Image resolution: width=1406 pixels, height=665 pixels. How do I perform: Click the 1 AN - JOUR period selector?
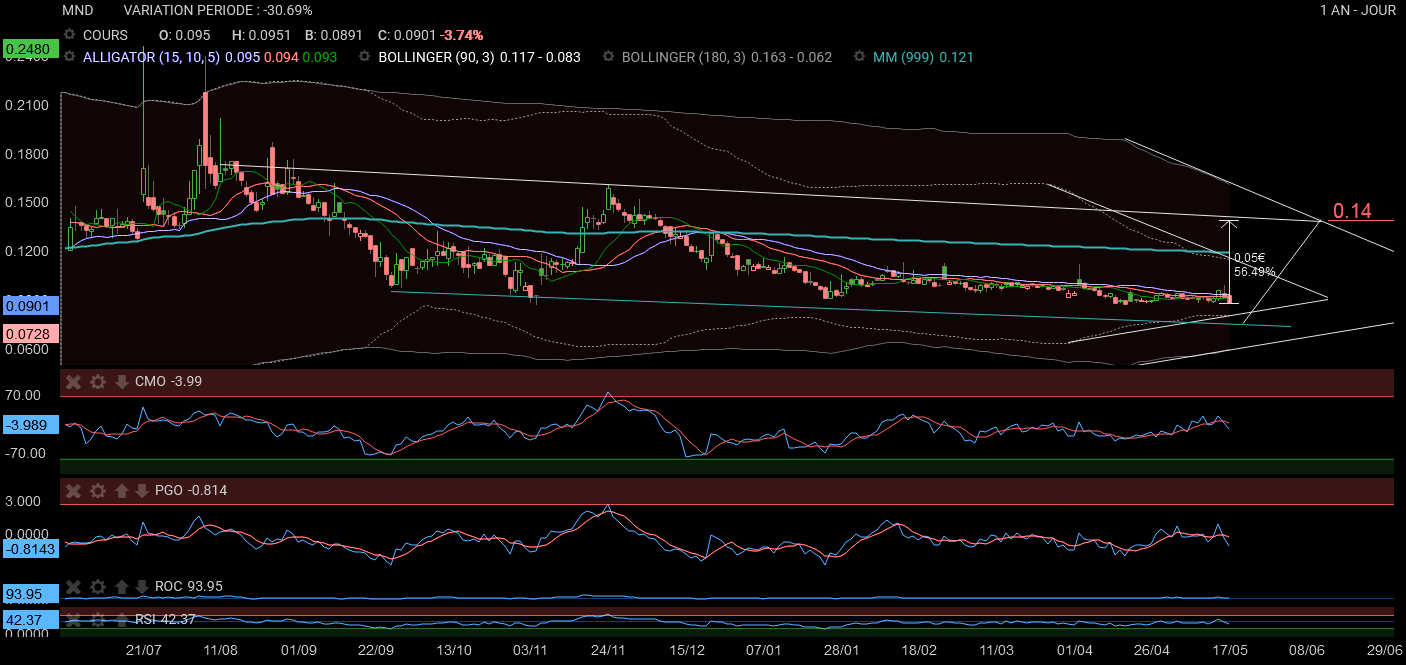pyautogui.click(x=1357, y=10)
